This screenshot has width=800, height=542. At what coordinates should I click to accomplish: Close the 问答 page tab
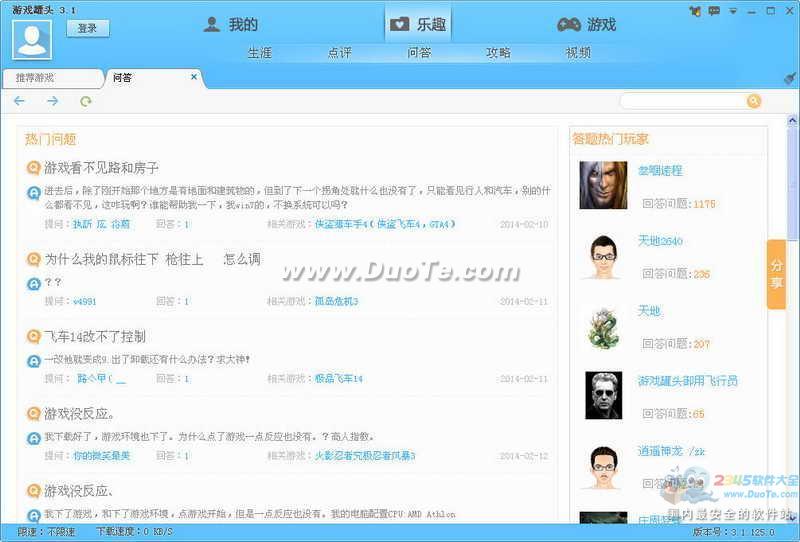[x=194, y=77]
